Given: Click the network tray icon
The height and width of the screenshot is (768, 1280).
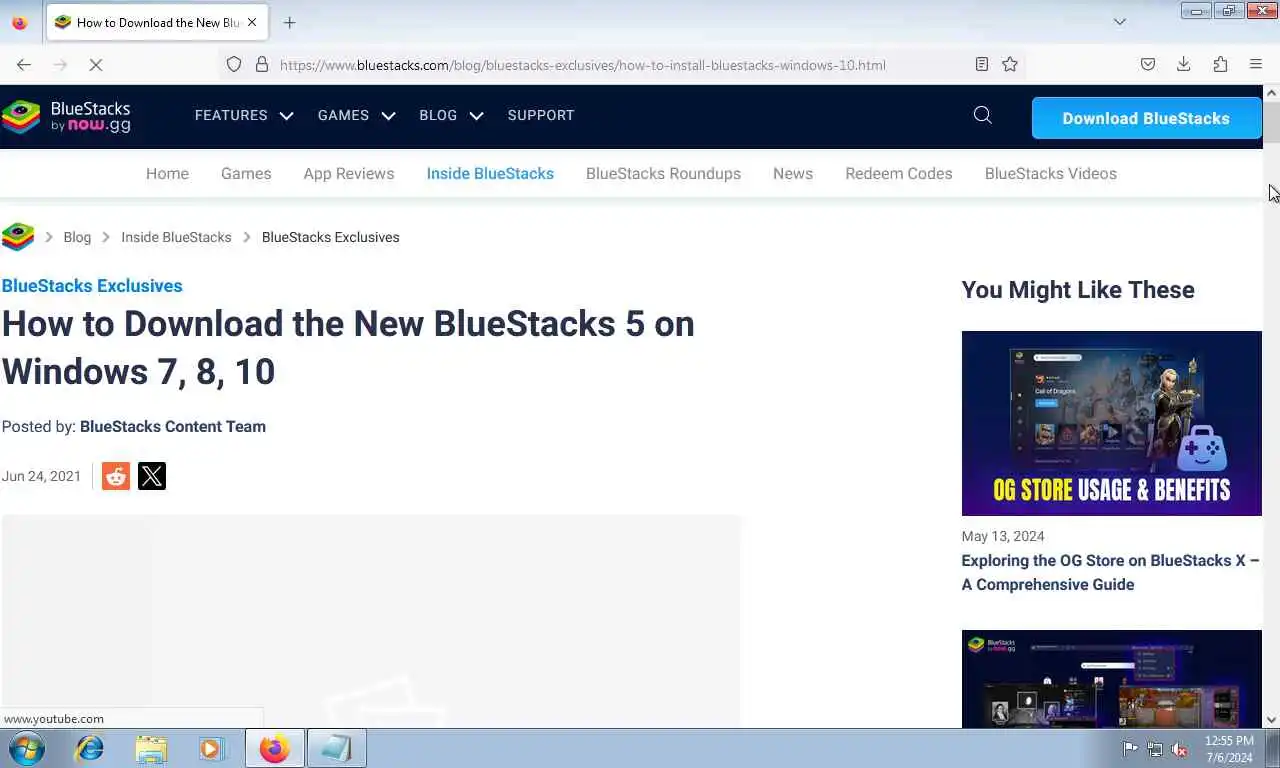Looking at the screenshot, I should pyautogui.click(x=1155, y=748).
